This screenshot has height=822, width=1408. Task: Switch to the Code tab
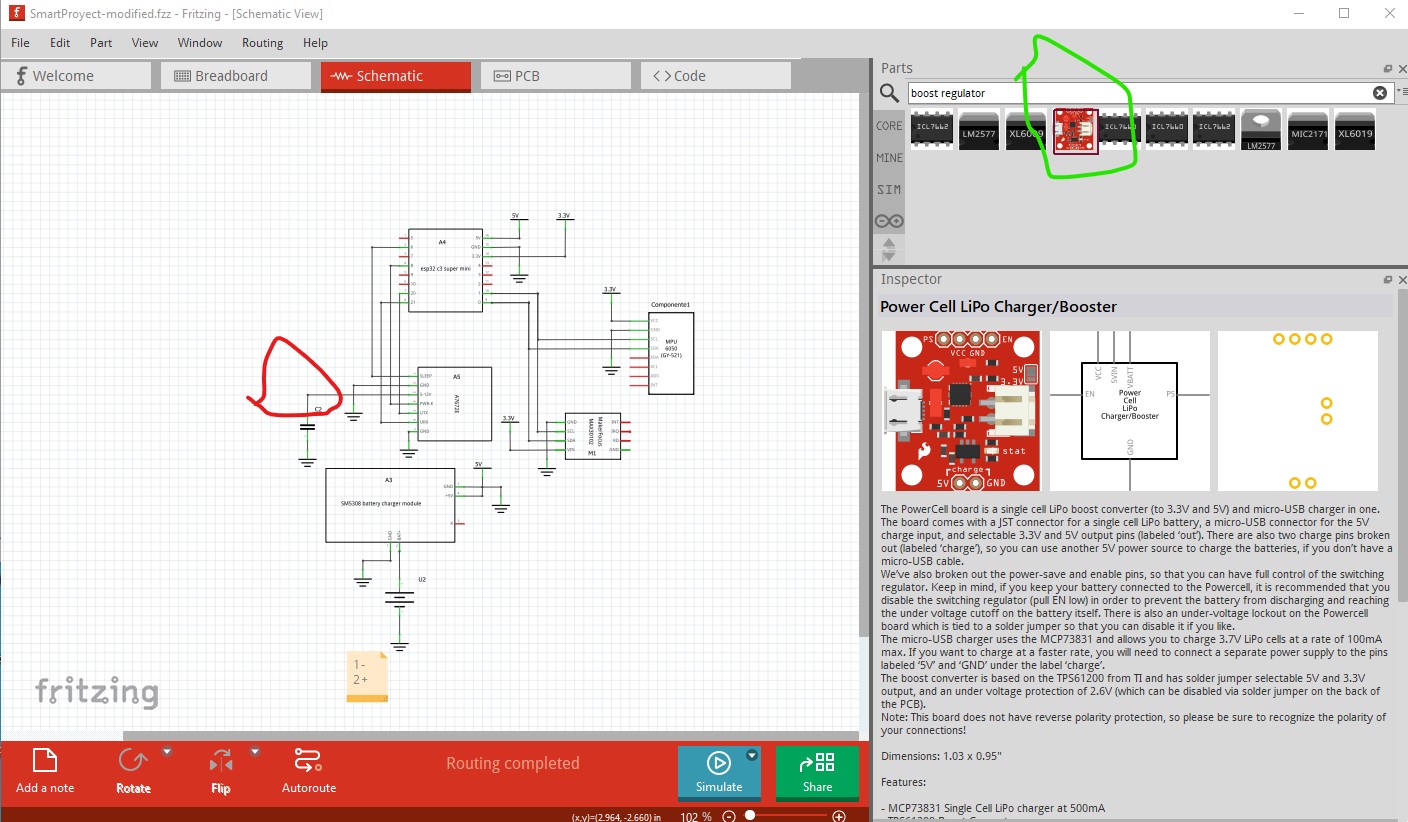pyautogui.click(x=716, y=76)
